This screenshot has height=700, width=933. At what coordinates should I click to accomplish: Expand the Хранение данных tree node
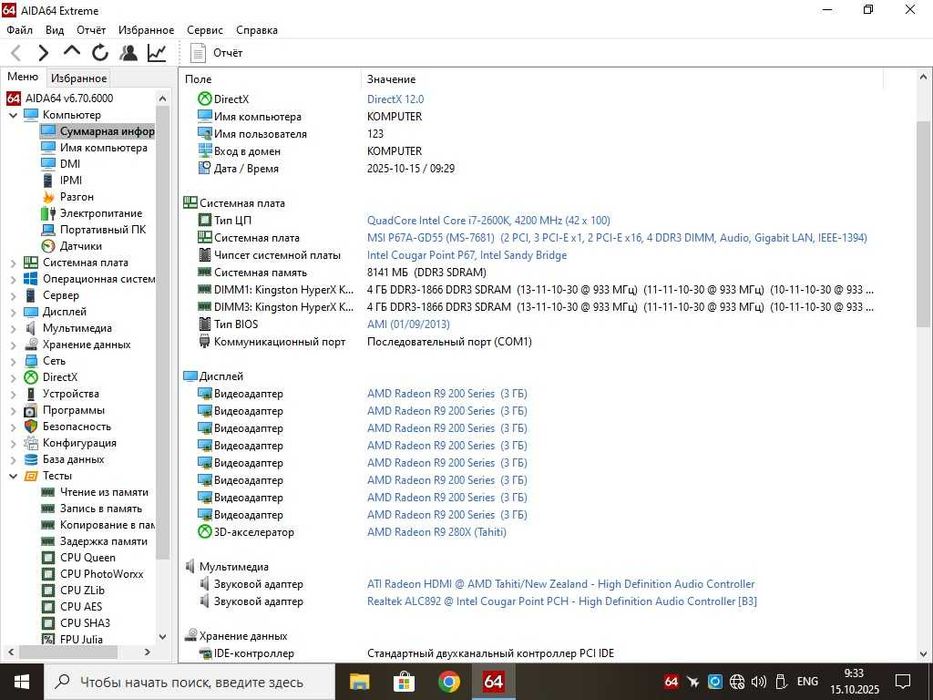tap(13, 345)
